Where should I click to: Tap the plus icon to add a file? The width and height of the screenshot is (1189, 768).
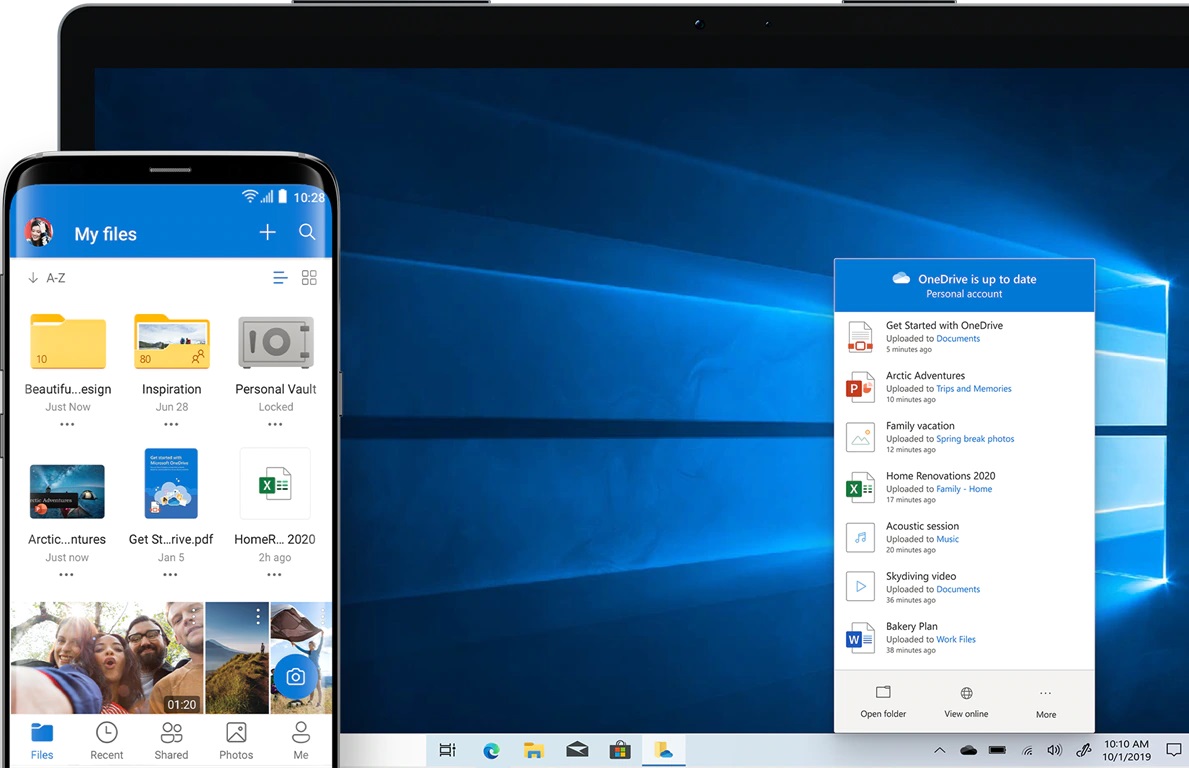coord(267,231)
